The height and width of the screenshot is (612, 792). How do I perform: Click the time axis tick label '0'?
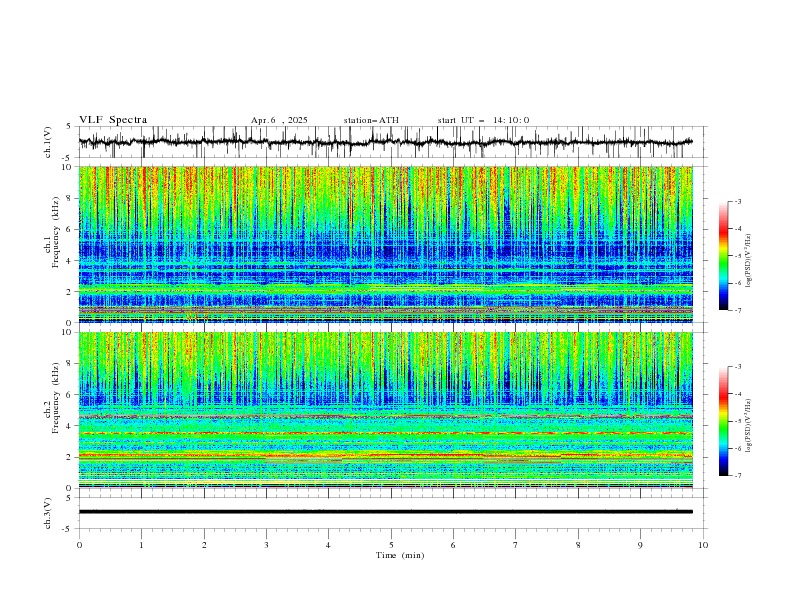coord(79,545)
